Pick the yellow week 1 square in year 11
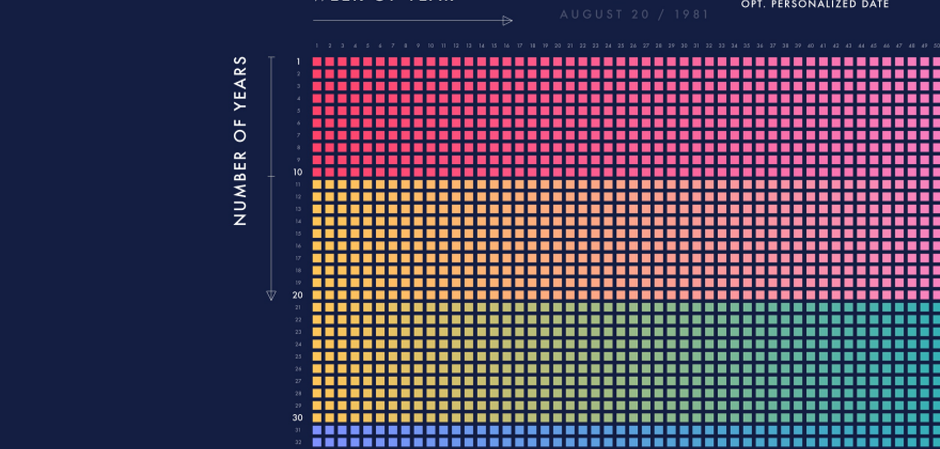The width and height of the screenshot is (940, 449). [x=317, y=185]
